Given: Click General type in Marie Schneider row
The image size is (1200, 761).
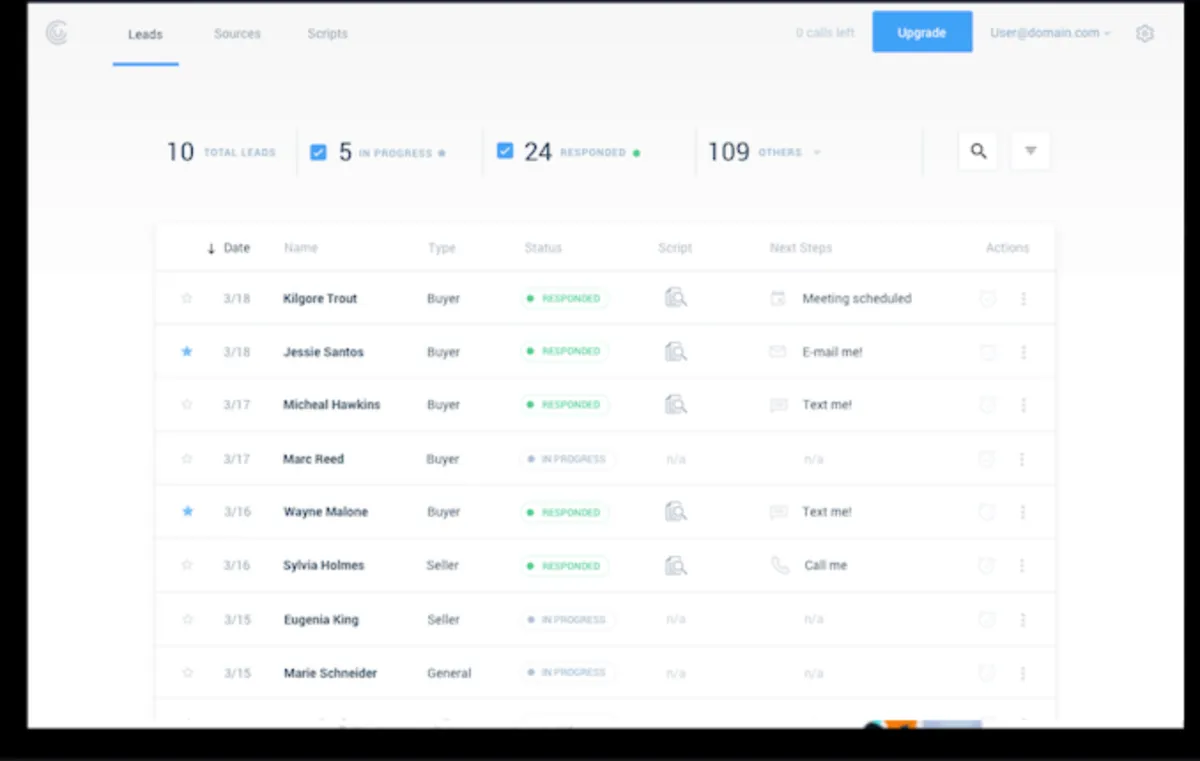Looking at the screenshot, I should pos(449,673).
